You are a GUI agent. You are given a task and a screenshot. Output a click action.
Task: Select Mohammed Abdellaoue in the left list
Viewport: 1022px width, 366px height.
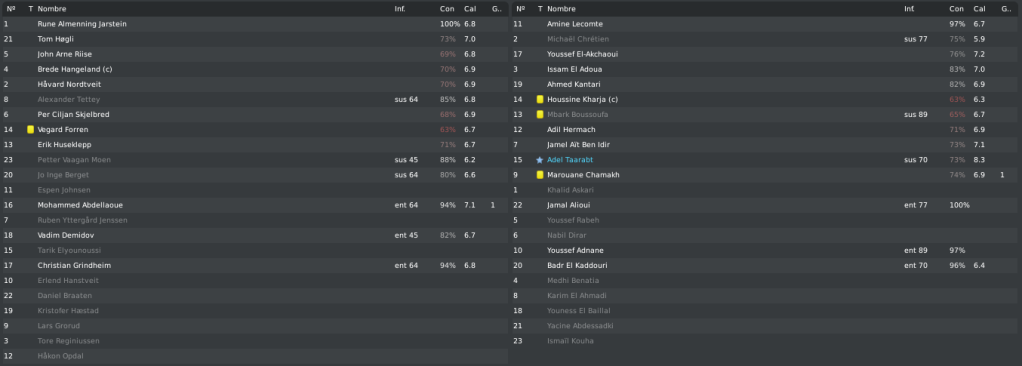pyautogui.click(x=80, y=205)
